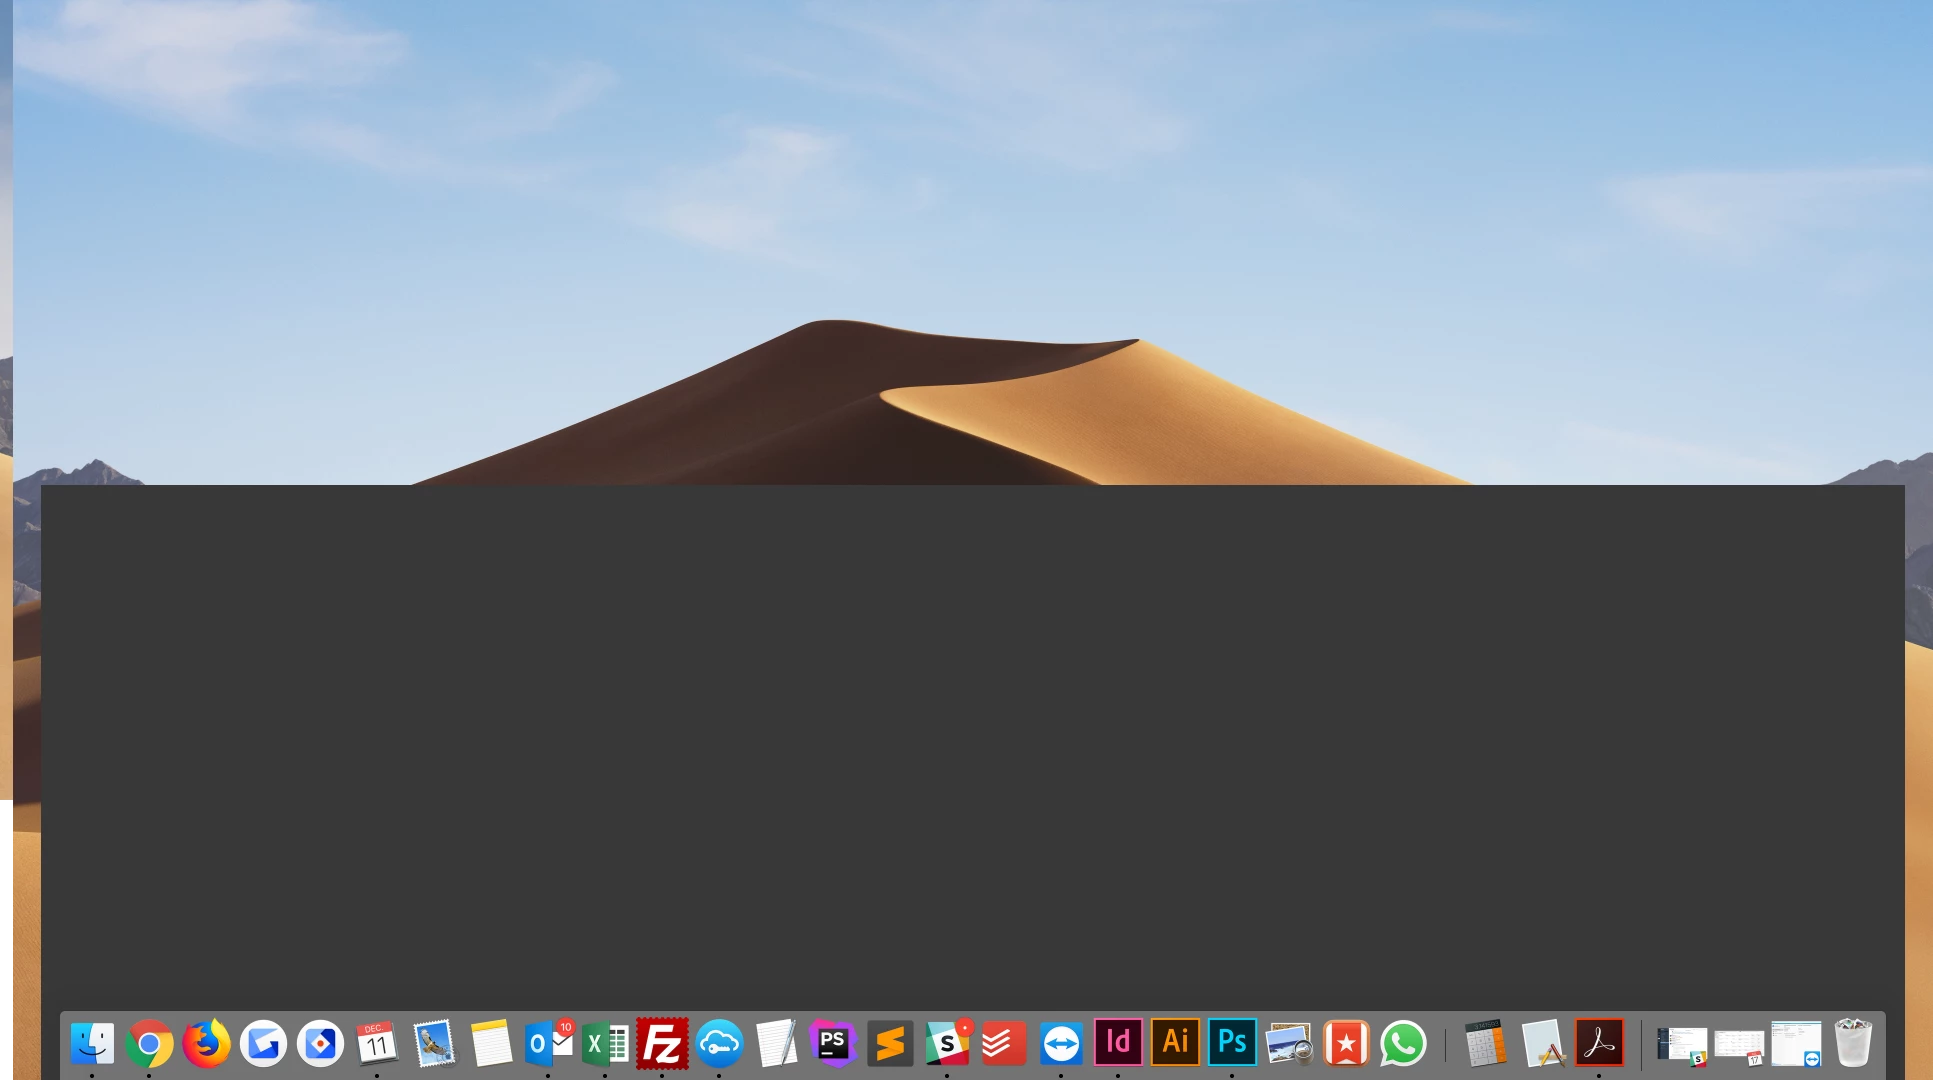Switch to Adobe Photoshop in dock

pos(1232,1042)
